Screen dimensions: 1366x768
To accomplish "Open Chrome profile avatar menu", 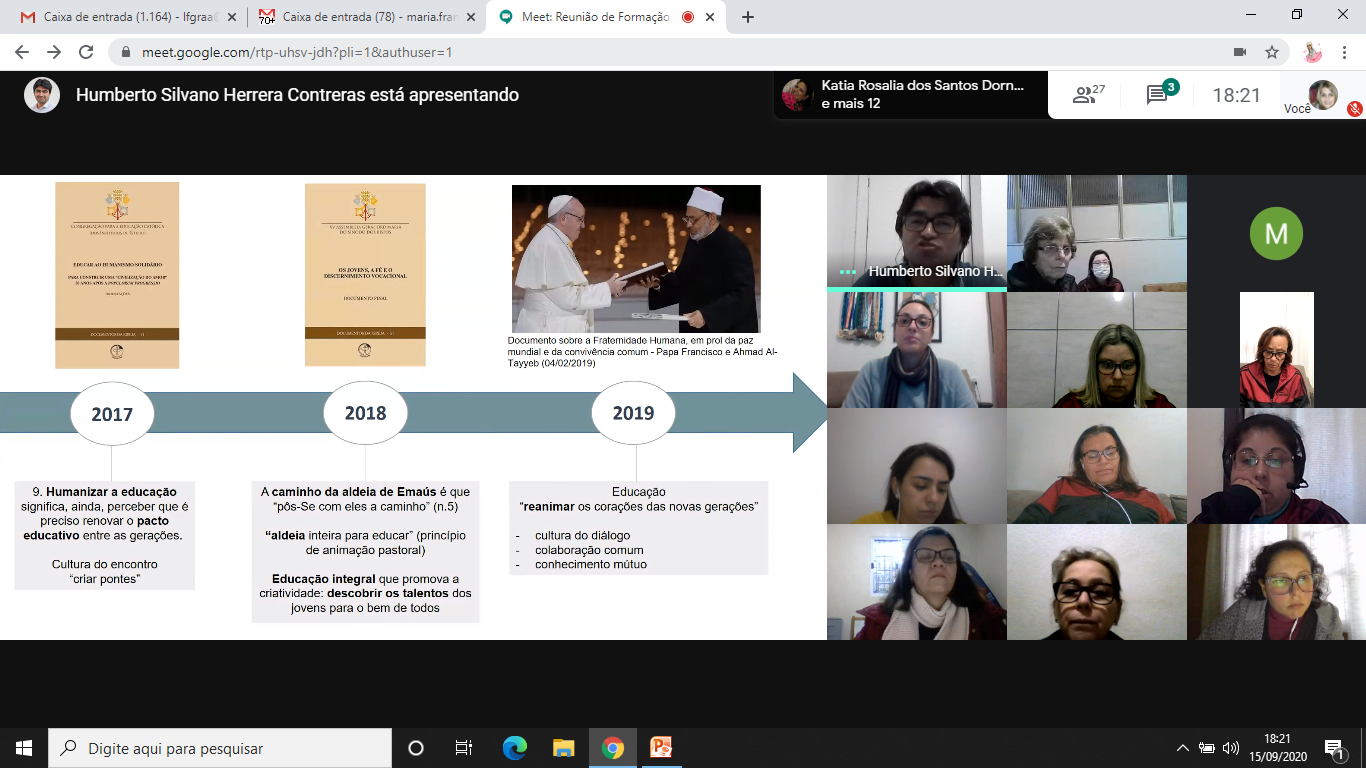I will (1313, 52).
